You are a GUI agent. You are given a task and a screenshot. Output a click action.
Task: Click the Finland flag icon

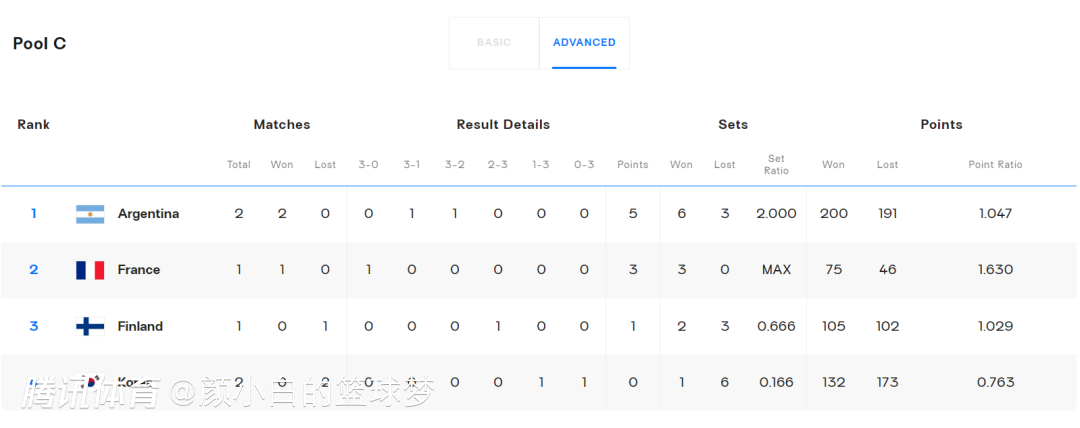(x=90, y=326)
